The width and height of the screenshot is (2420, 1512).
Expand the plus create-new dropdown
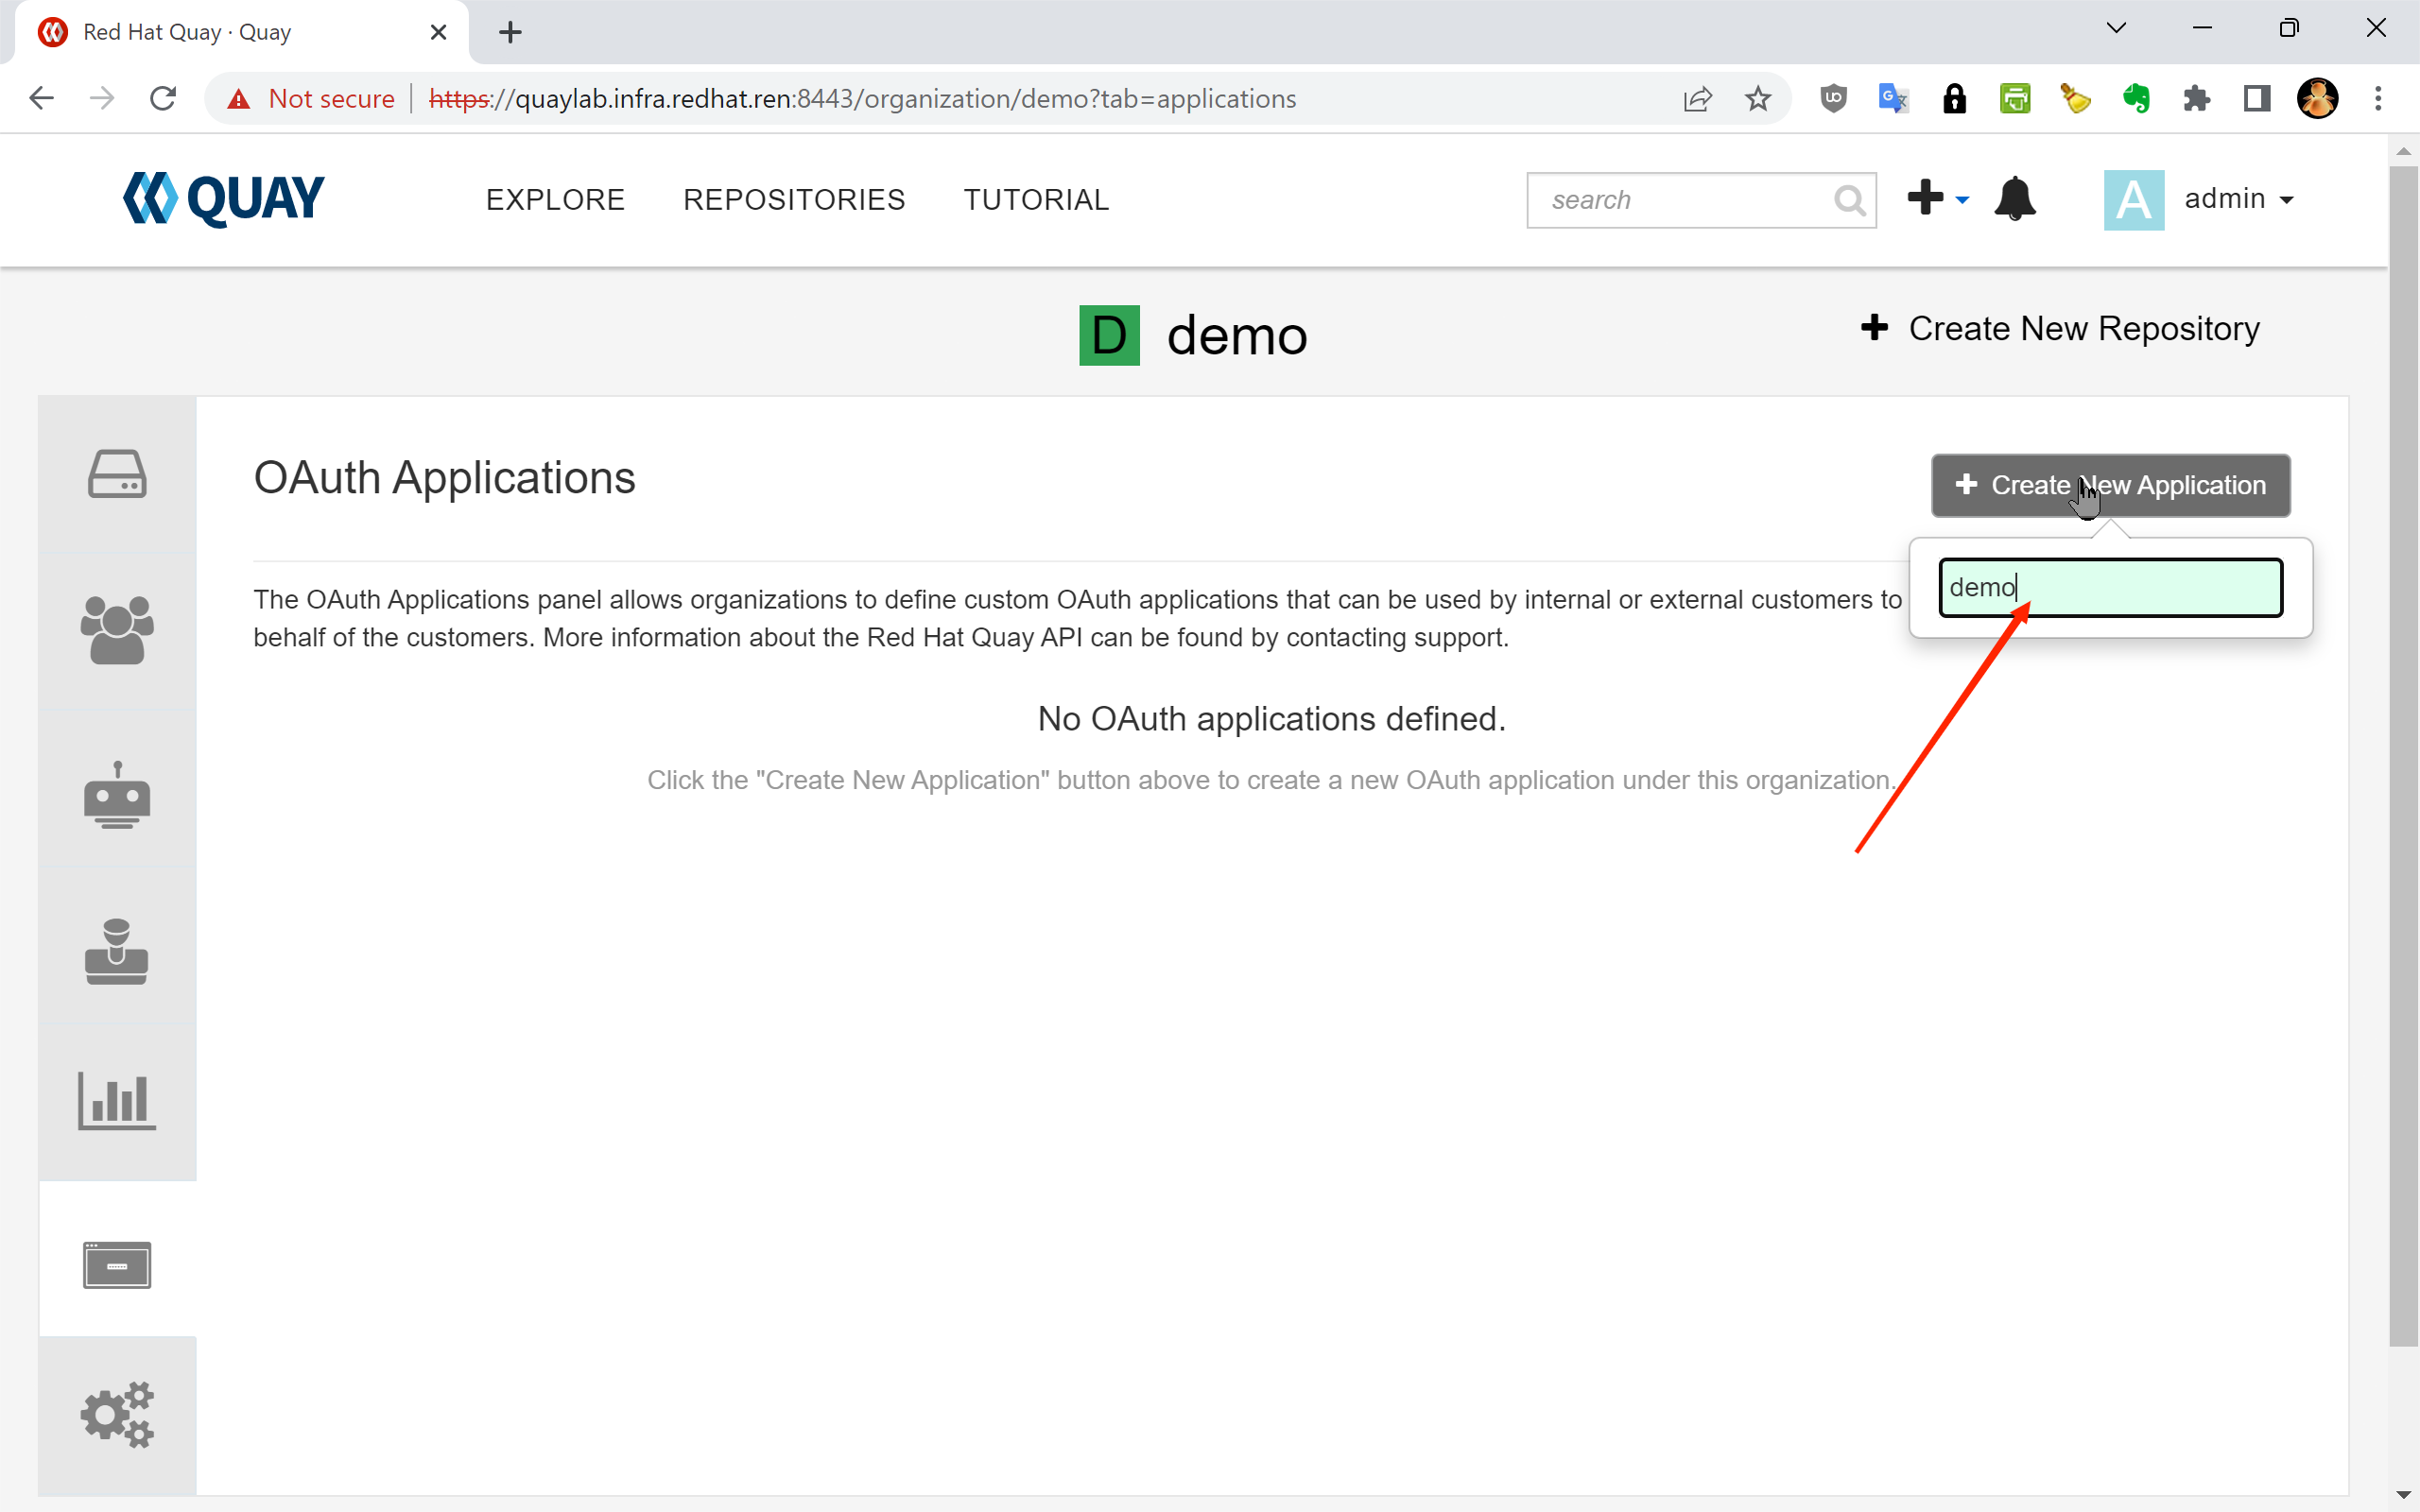pos(1937,199)
